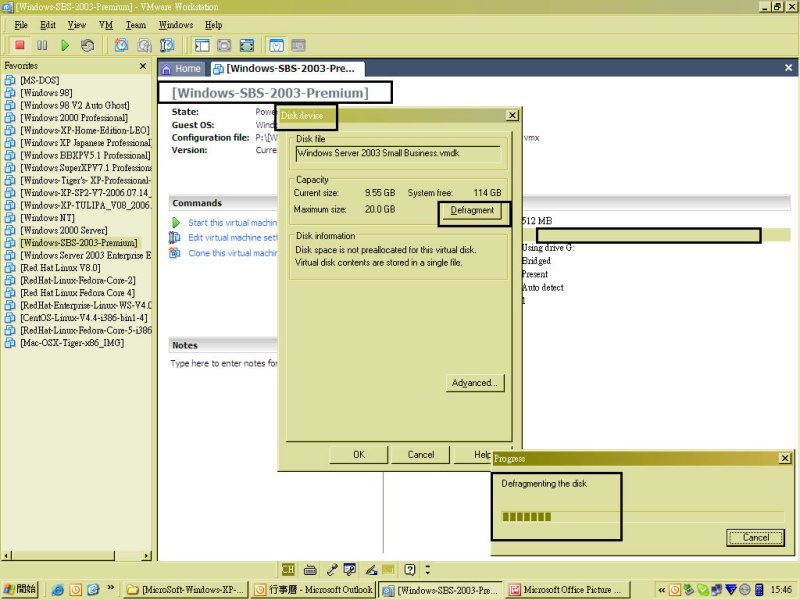Click Favorites horizontal scrollbar left arrow
This screenshot has height=600, width=800.
tap(6, 556)
